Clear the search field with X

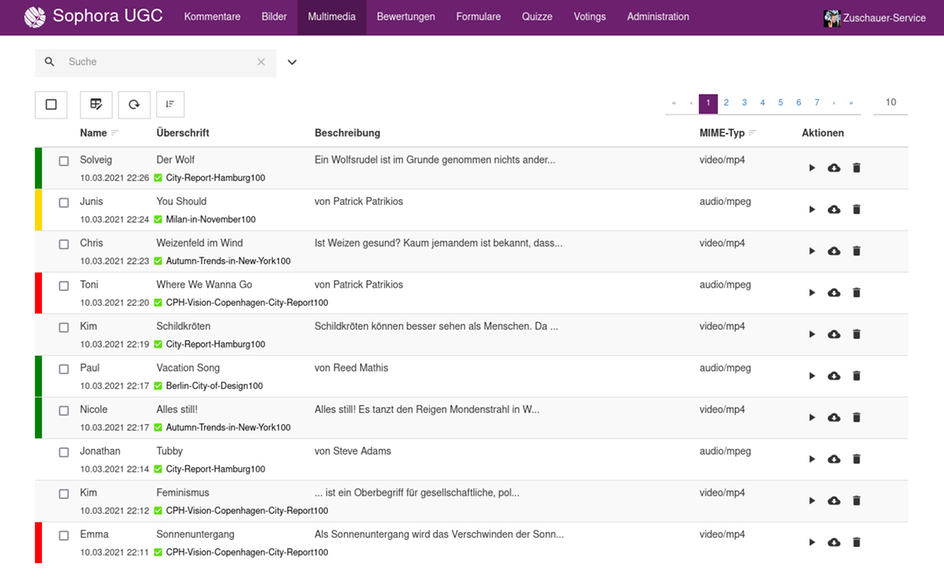tap(261, 62)
